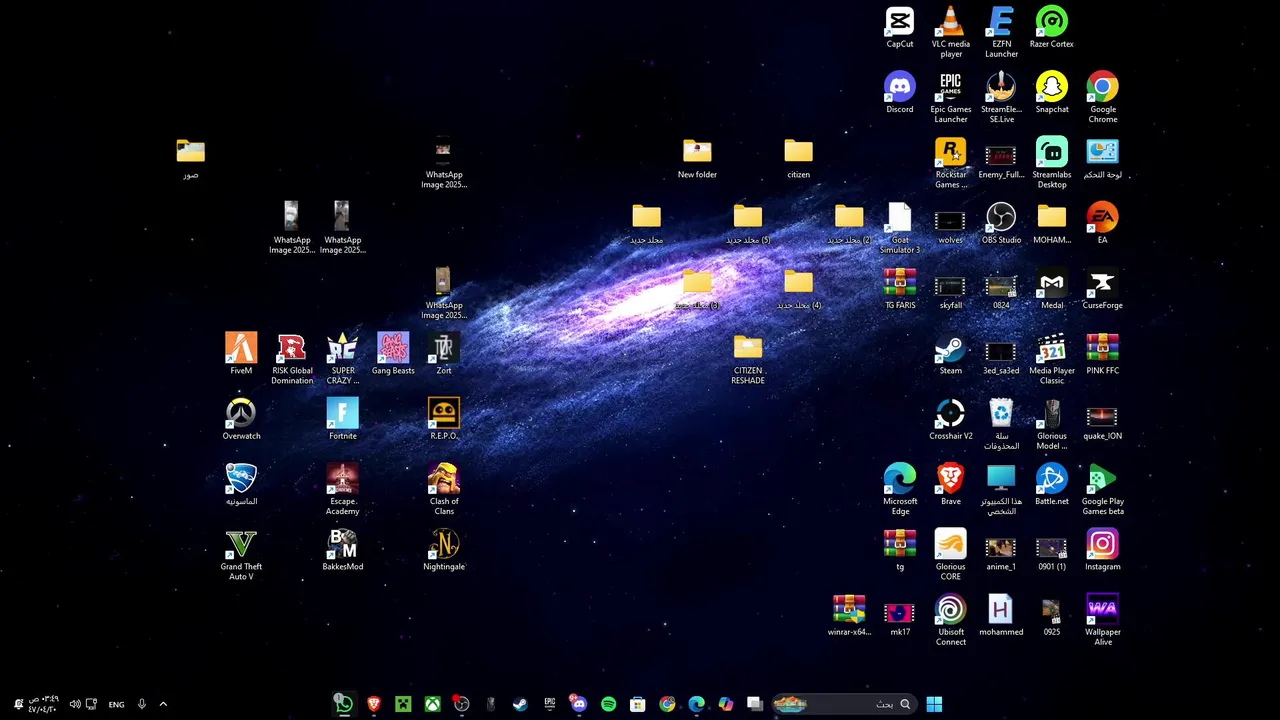Select the BakkesMod desktop icon
1280x720 pixels.
[x=342, y=550]
